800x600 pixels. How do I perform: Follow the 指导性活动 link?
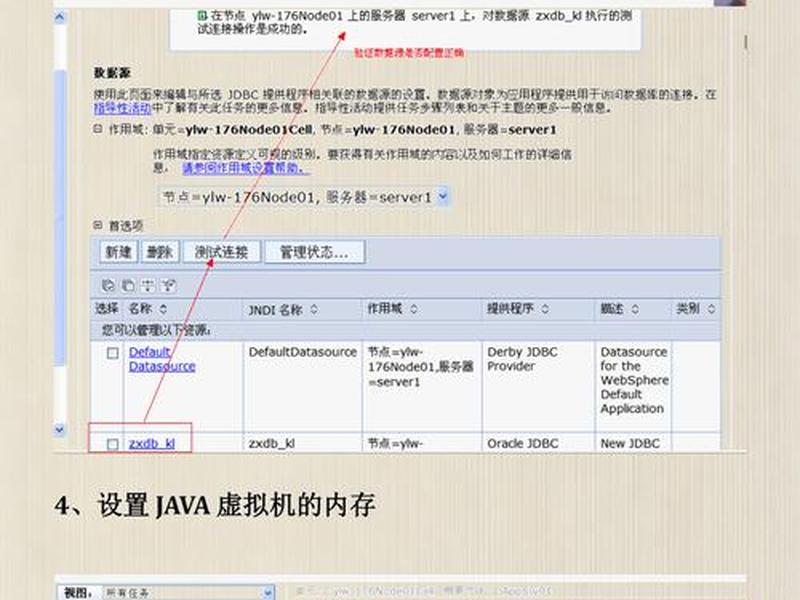122,108
